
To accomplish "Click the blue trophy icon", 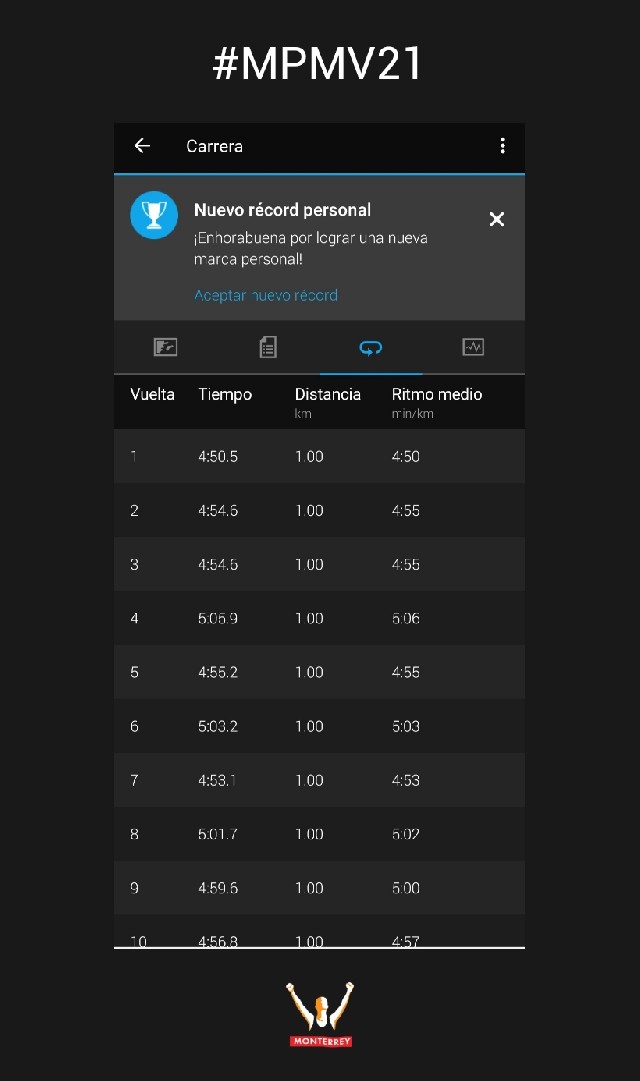I will click(154, 215).
